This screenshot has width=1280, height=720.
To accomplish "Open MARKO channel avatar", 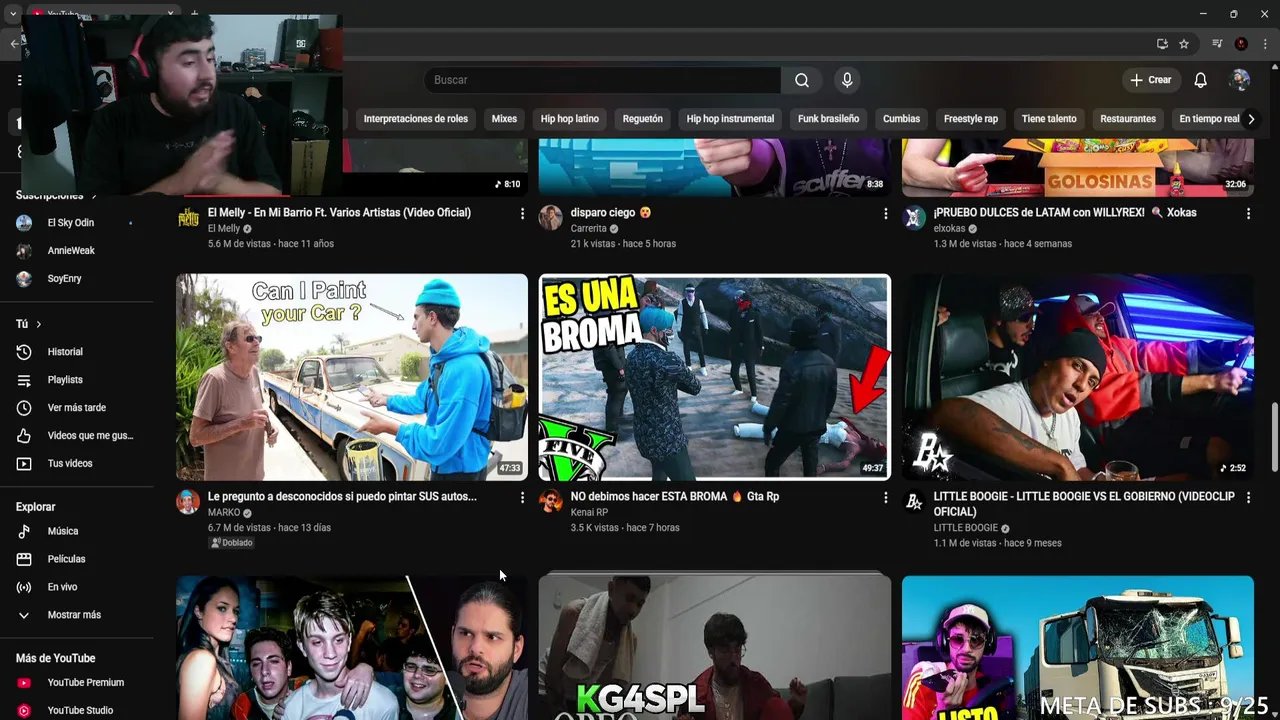I will point(188,502).
